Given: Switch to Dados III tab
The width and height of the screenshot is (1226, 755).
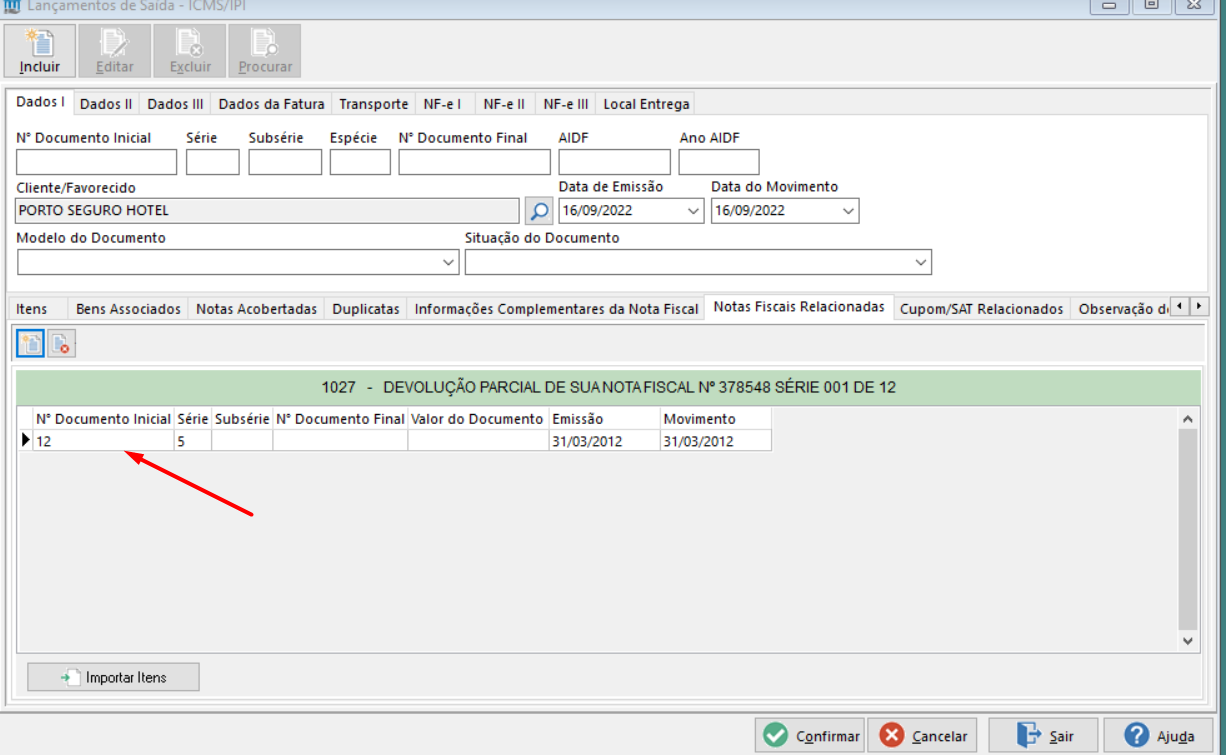Looking at the screenshot, I should 175,104.
